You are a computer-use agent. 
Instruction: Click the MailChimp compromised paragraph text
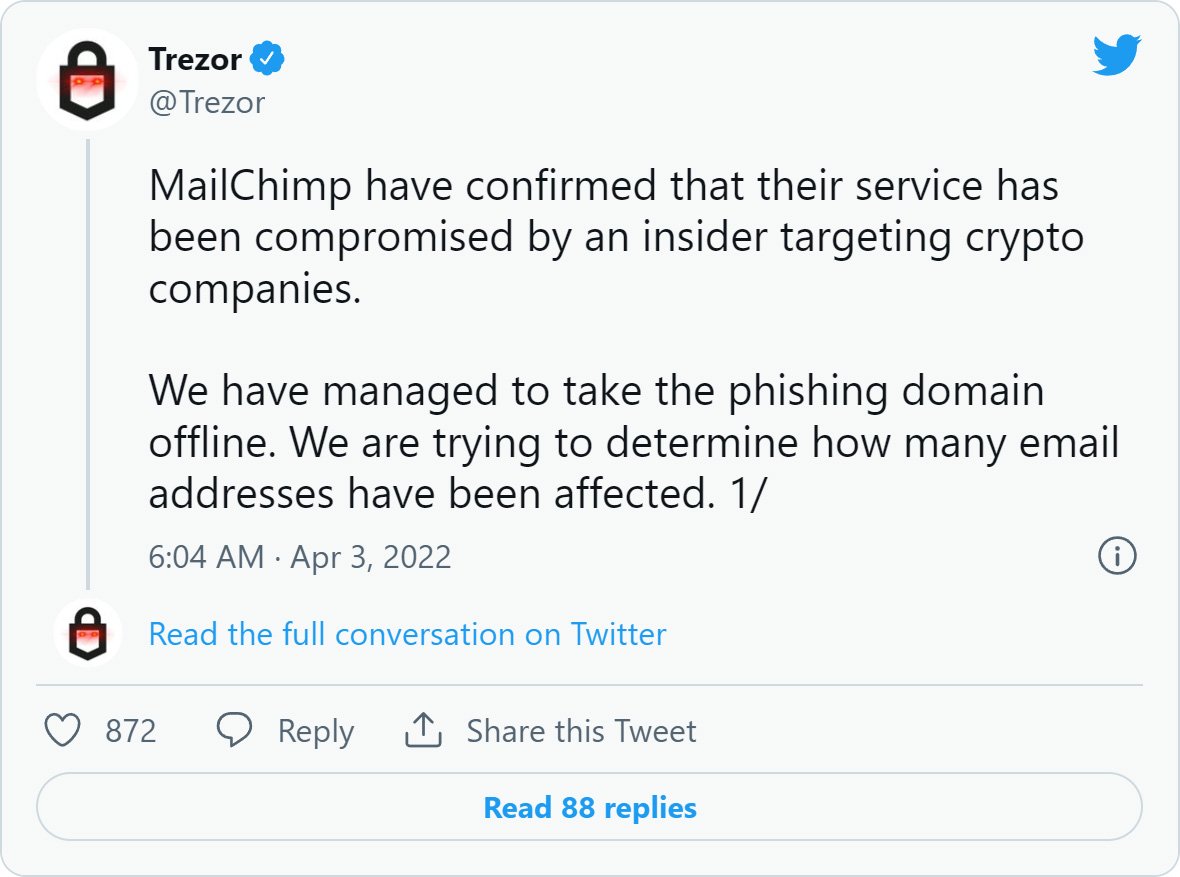tap(616, 238)
